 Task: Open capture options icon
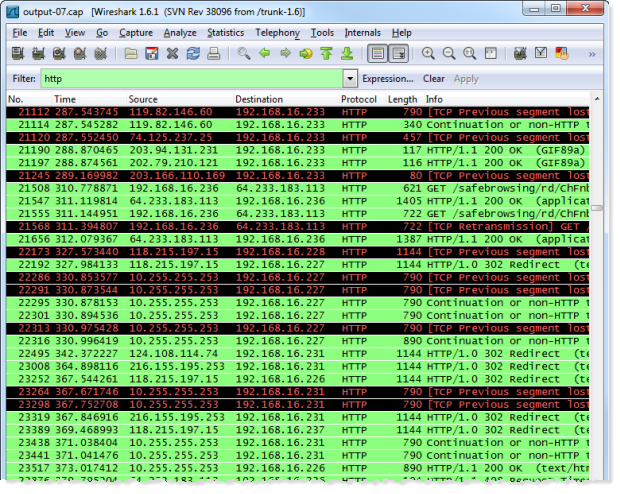38,53
